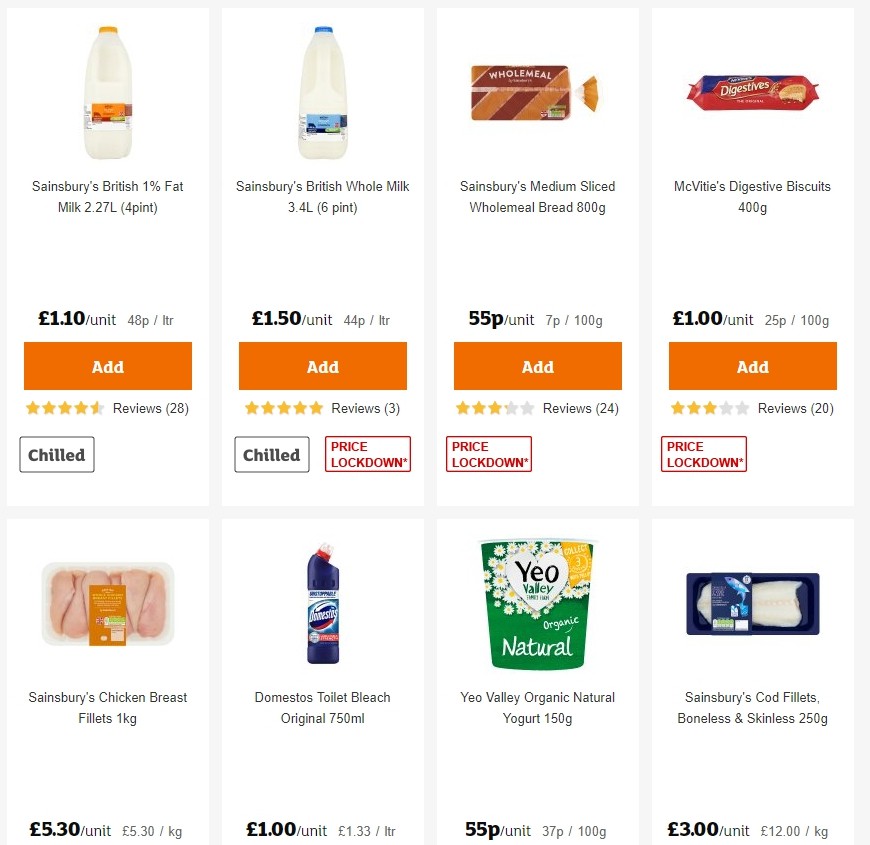View the Digestives reviews link
This screenshot has height=845, width=870.
[796, 408]
